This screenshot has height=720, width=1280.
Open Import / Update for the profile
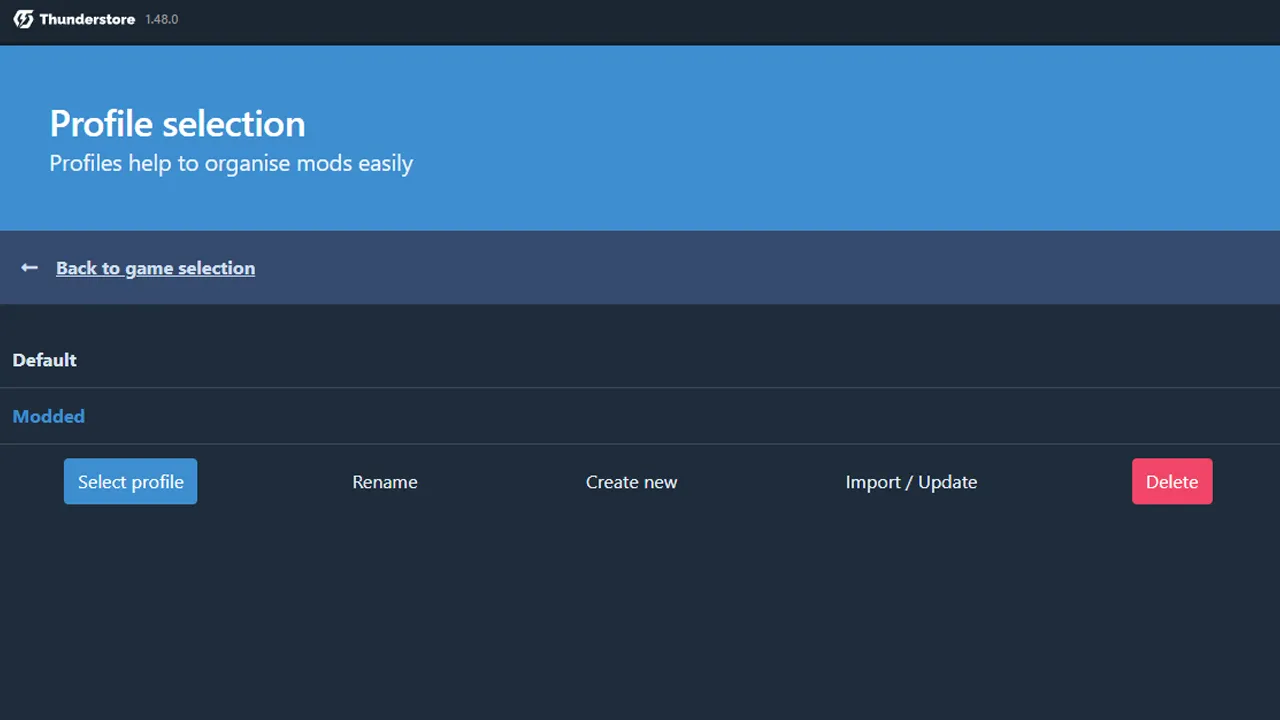click(911, 481)
